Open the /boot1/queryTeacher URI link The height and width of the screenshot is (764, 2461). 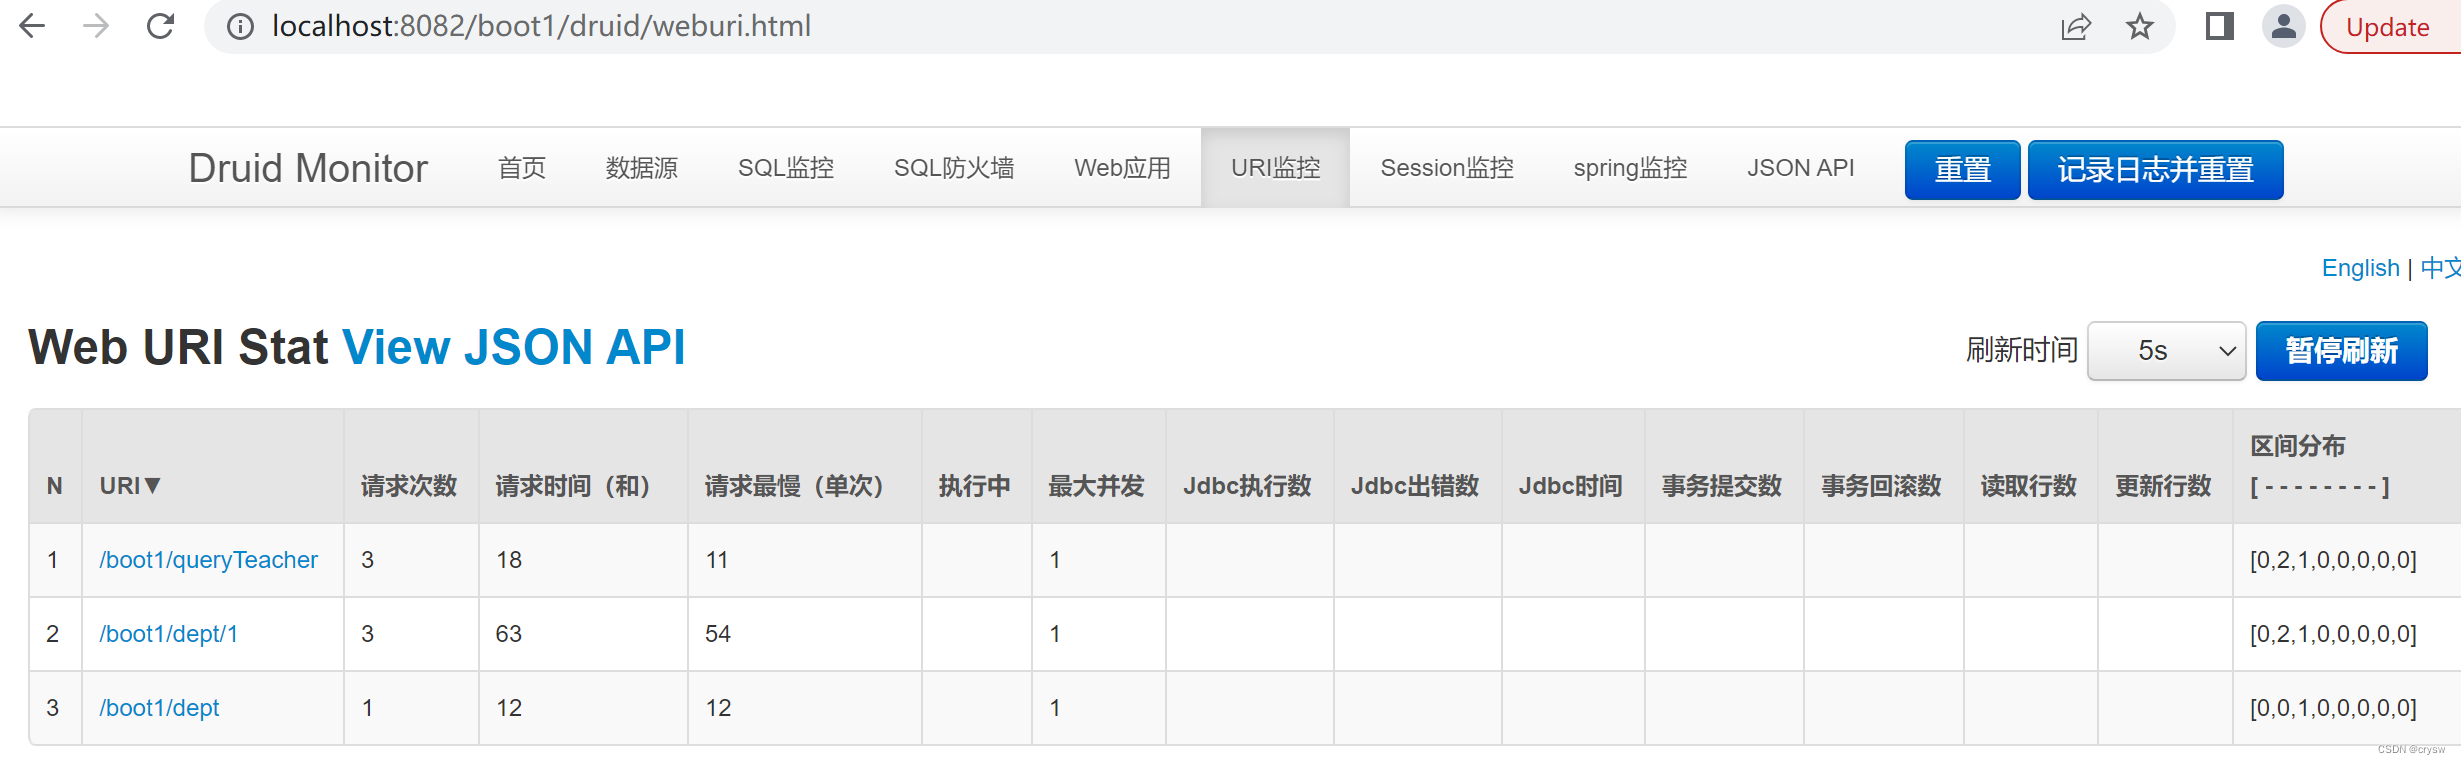click(x=208, y=560)
